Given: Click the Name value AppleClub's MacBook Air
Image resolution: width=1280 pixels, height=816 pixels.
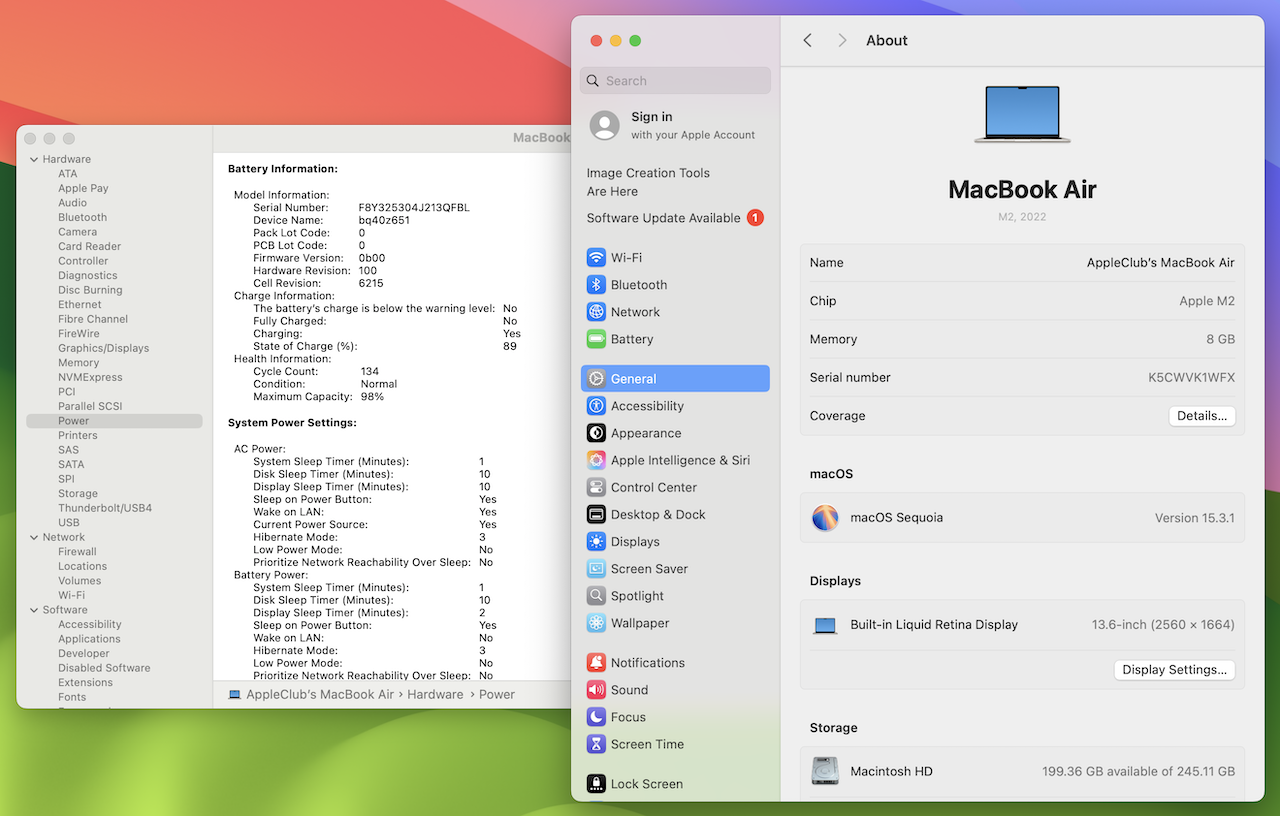Looking at the screenshot, I should (1161, 263).
